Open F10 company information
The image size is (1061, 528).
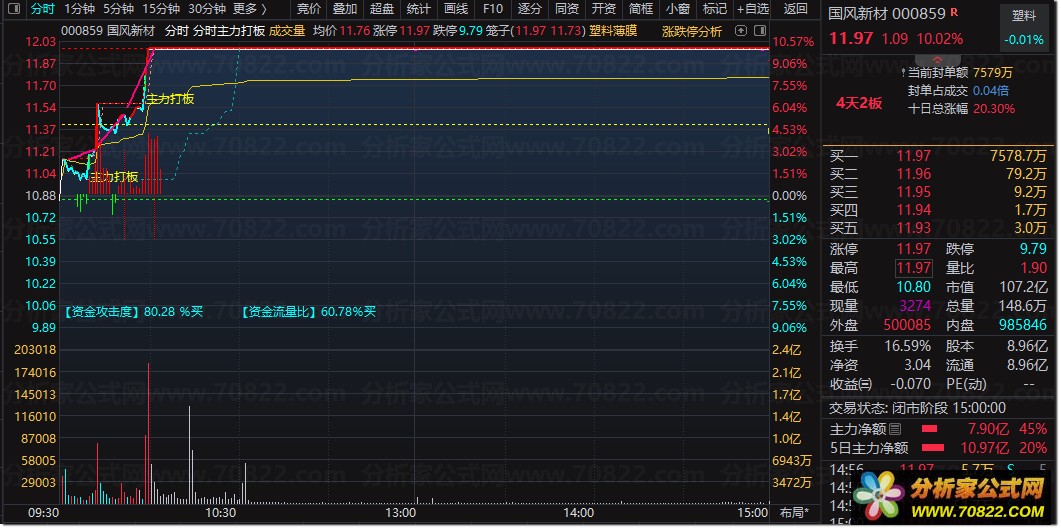[493, 9]
